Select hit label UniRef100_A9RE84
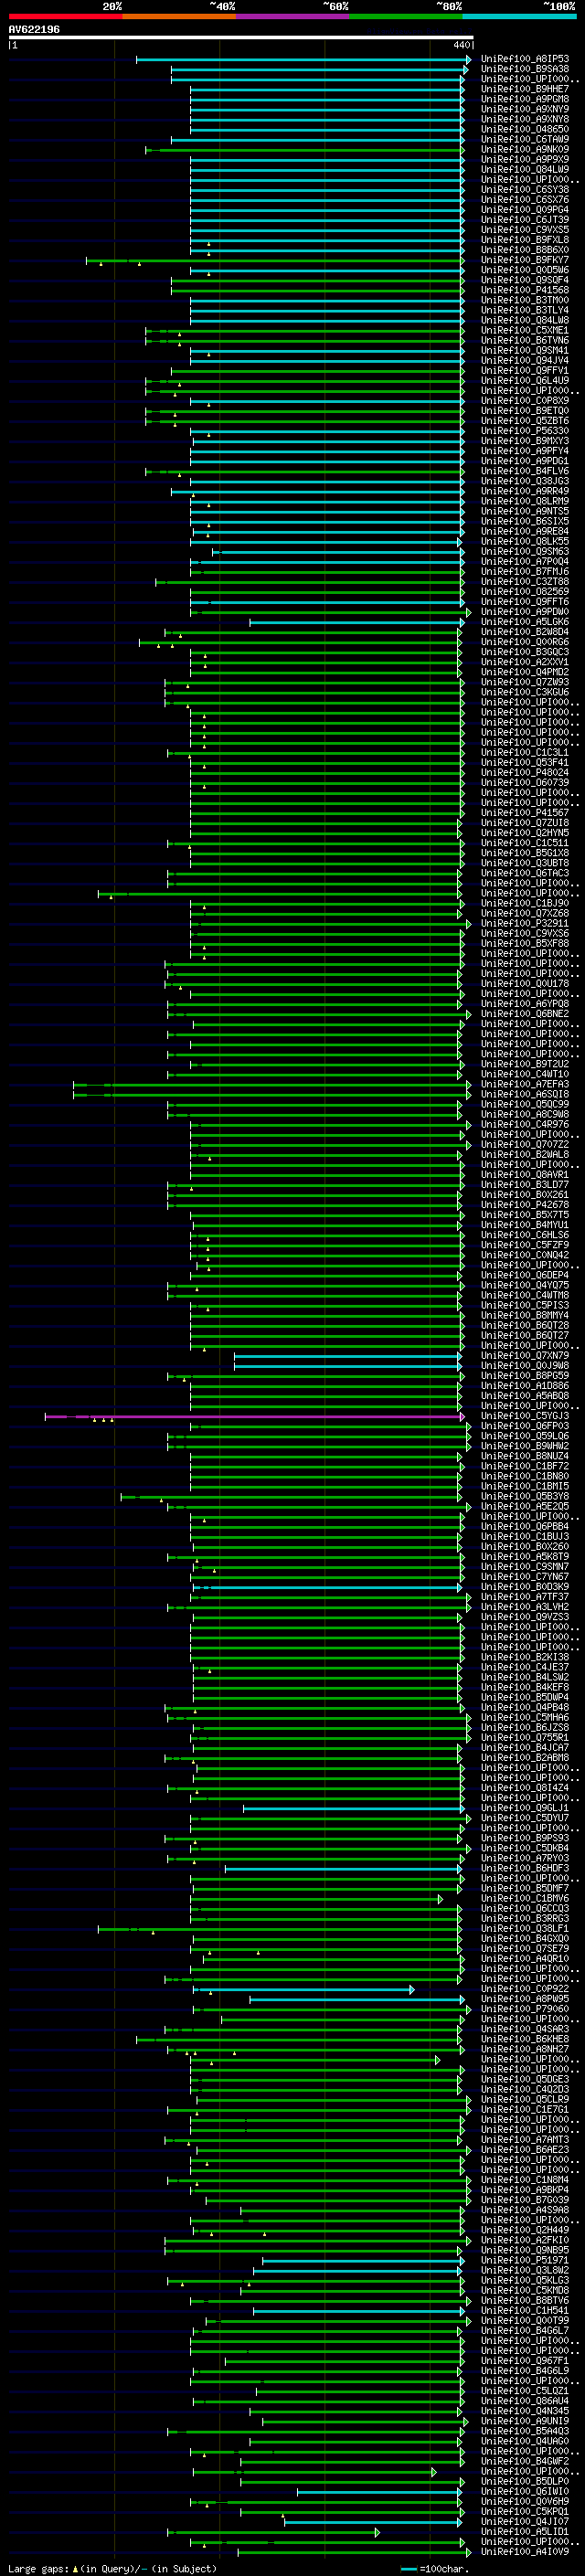The height and width of the screenshot is (2576, 585). click(525, 532)
